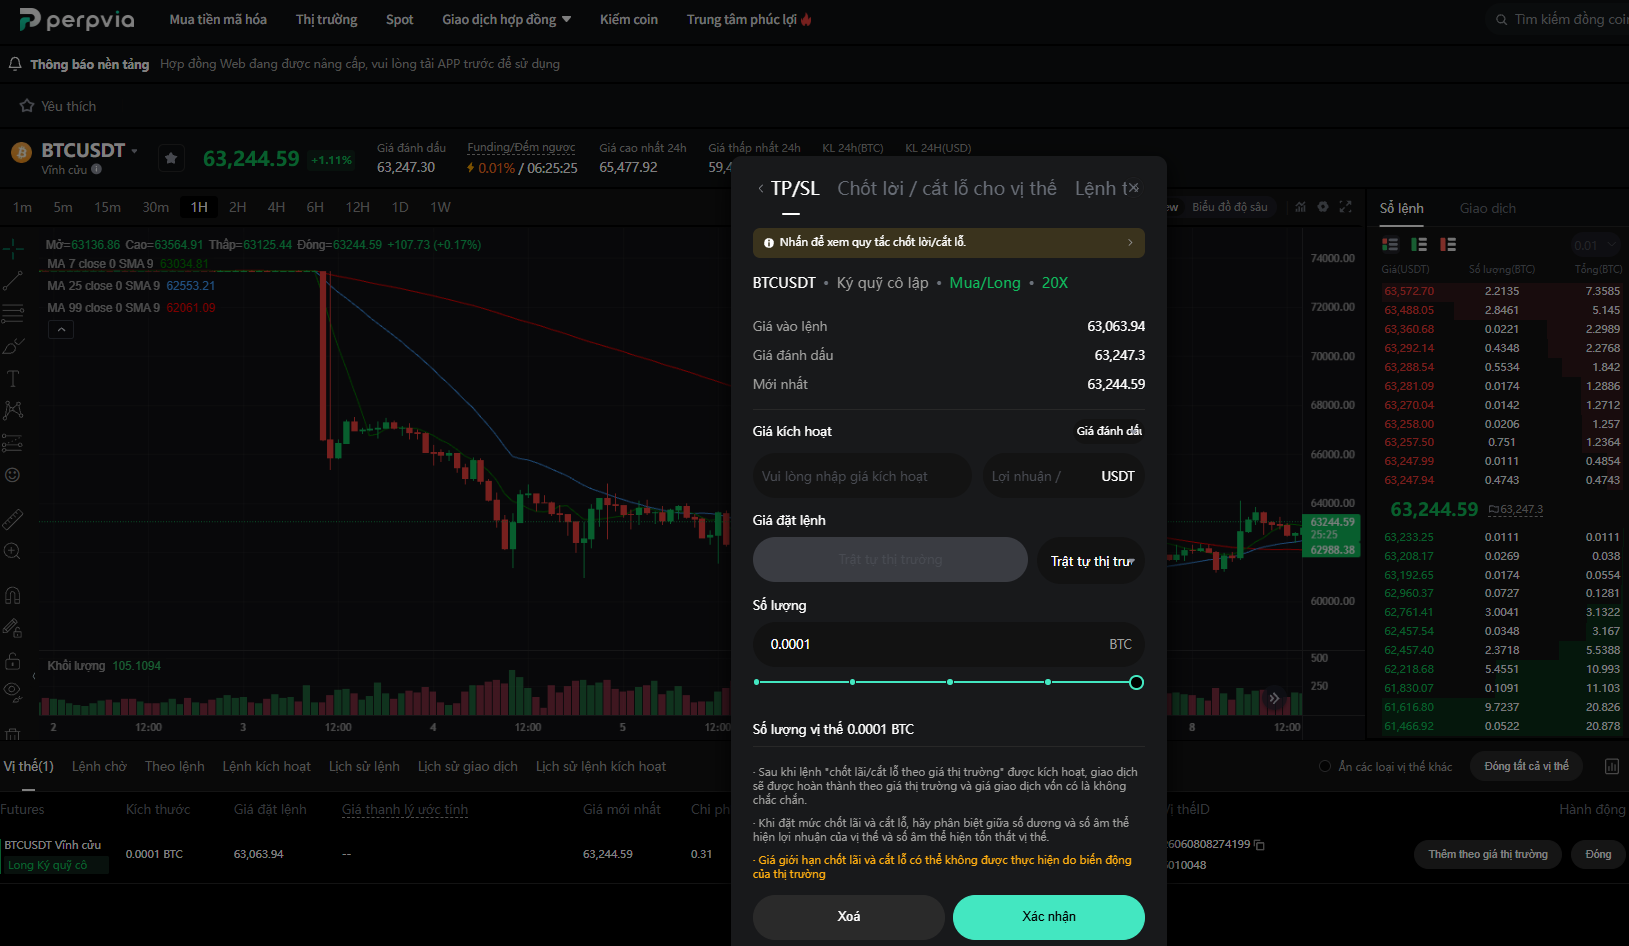This screenshot has height=946, width=1629.
Task: Open the Giao dịch trades tab
Action: (1487, 208)
